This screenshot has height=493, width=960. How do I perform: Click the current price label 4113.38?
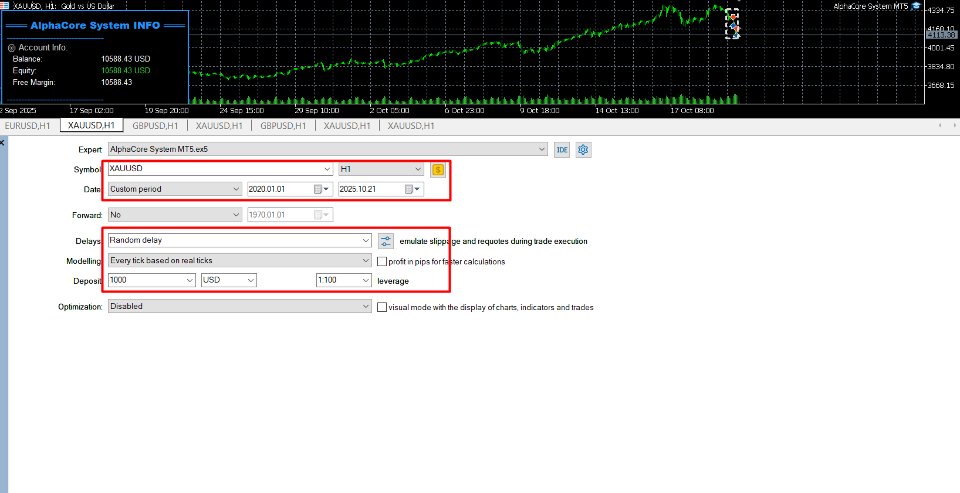[942, 35]
